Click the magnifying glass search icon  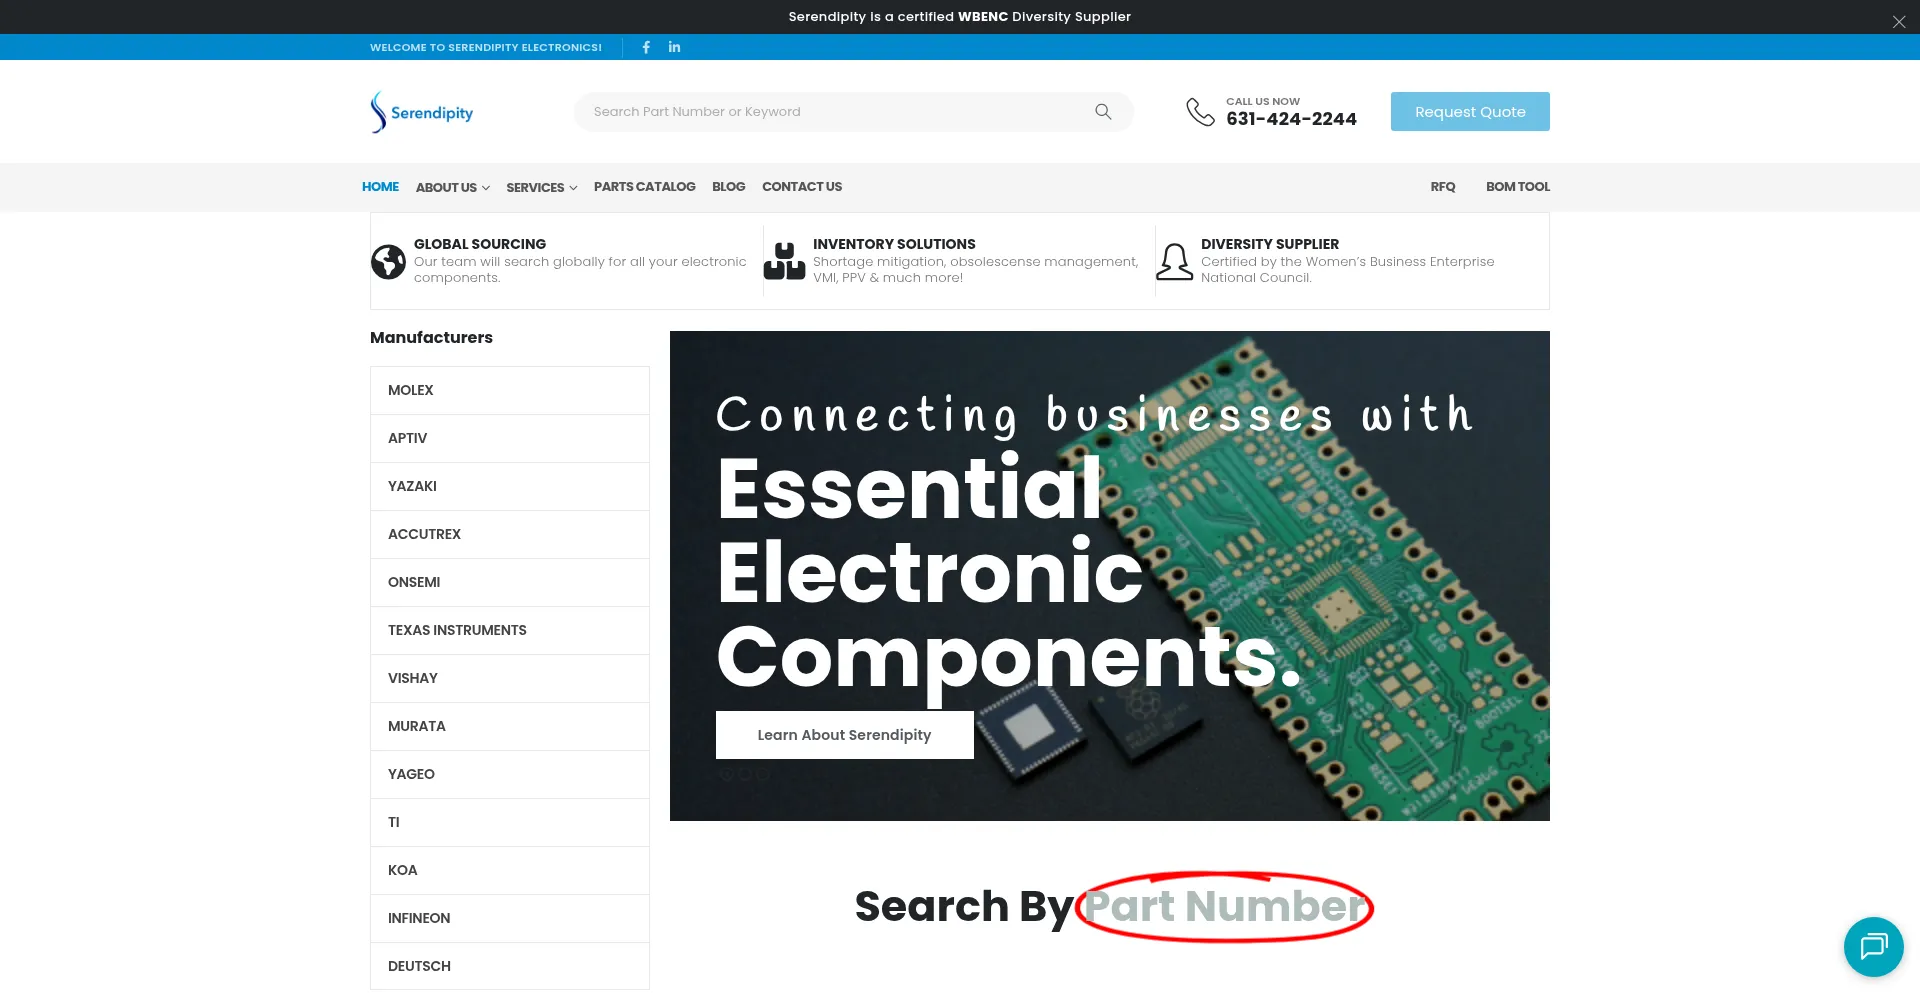tap(1103, 112)
